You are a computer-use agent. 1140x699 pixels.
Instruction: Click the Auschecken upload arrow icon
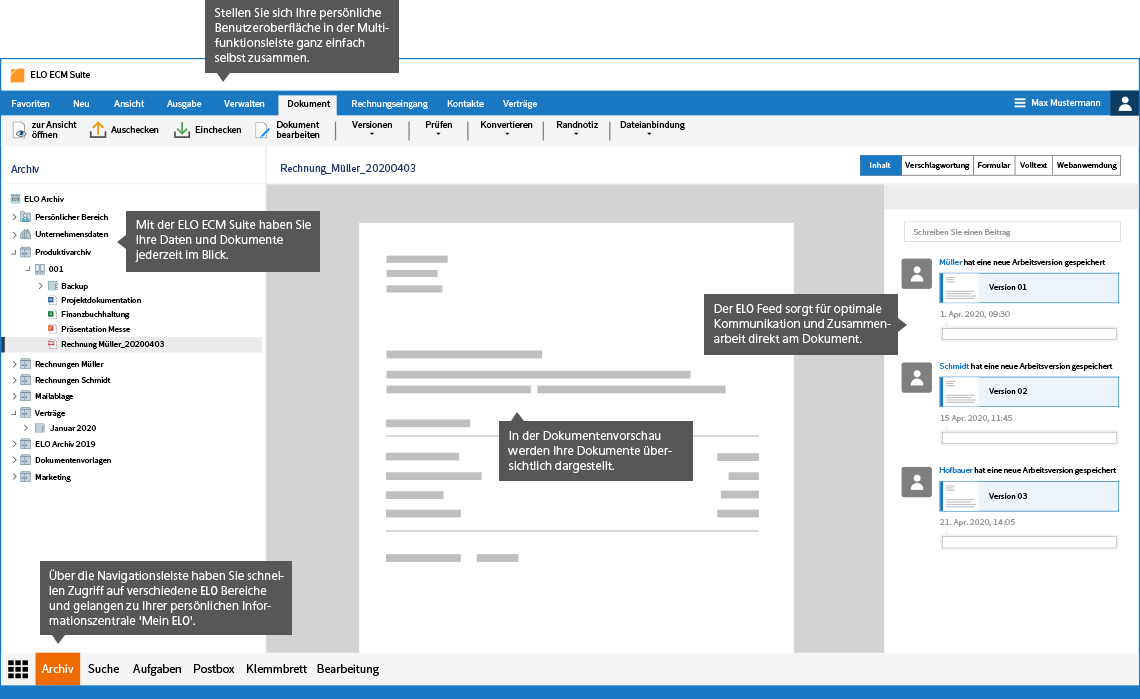(97, 130)
